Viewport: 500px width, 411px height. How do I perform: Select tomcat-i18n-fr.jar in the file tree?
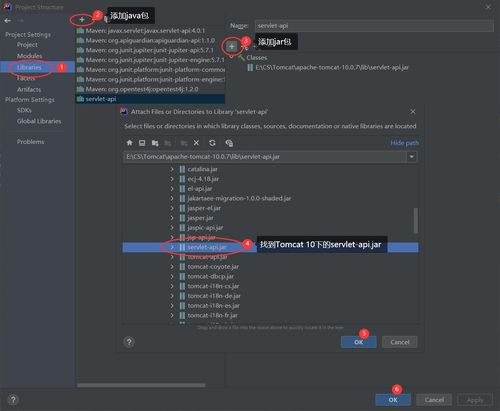[x=213, y=315]
